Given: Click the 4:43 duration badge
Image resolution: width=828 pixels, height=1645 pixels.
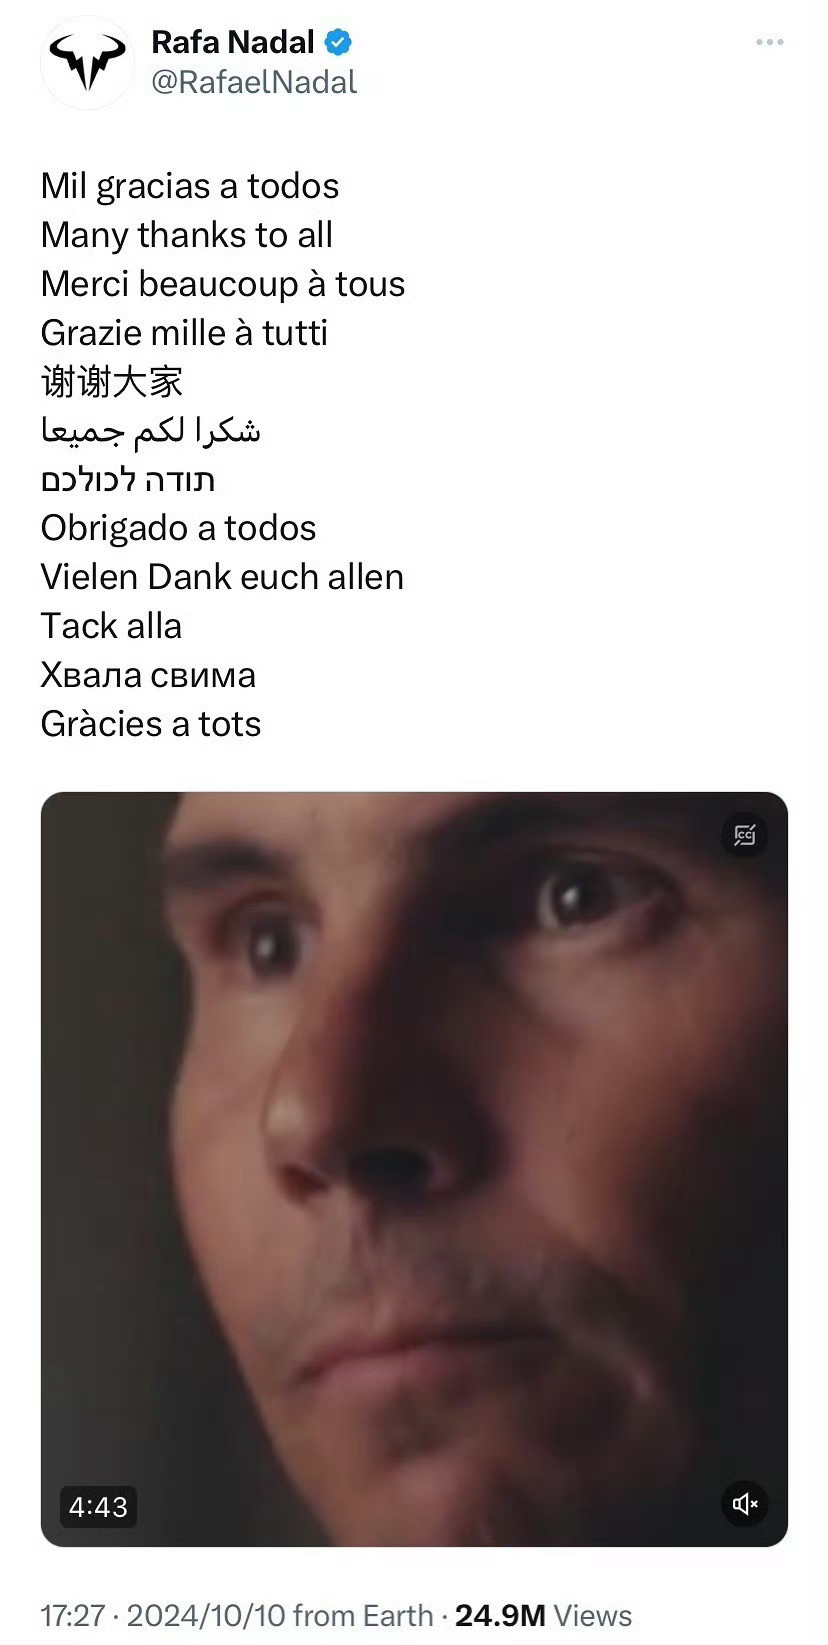Looking at the screenshot, I should point(98,1506).
